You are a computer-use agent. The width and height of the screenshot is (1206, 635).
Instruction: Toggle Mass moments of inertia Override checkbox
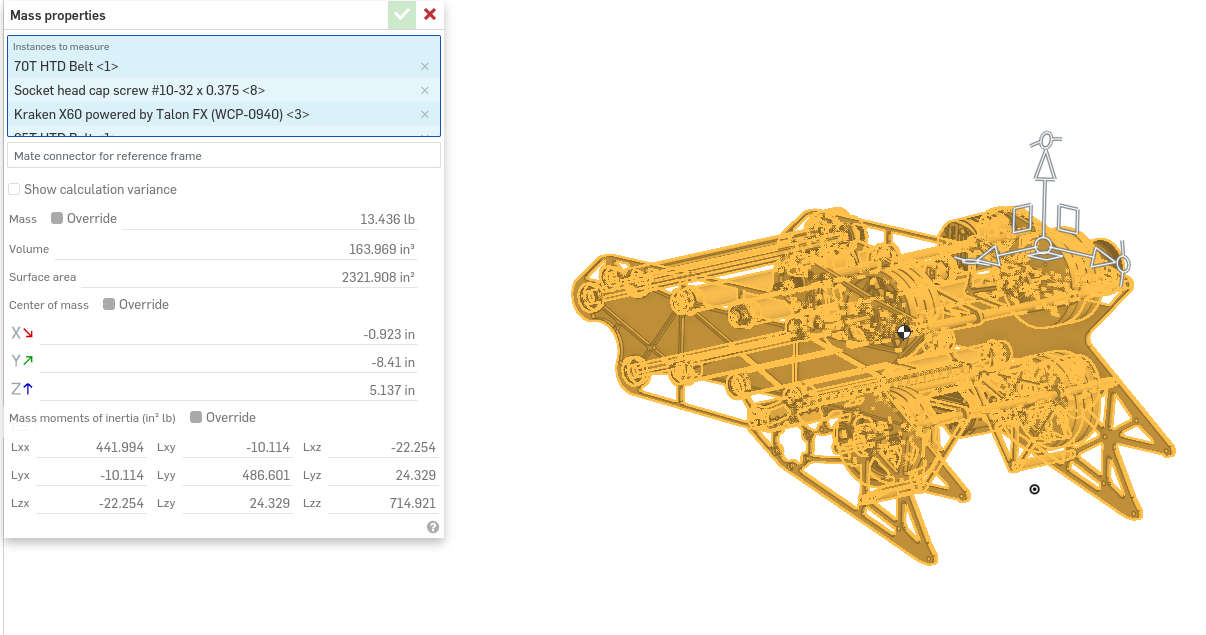196,418
